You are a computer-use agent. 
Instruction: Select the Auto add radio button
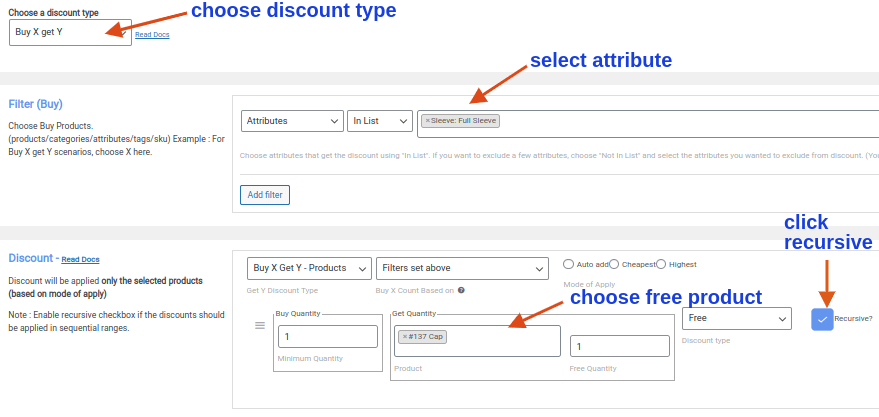[x=569, y=264]
